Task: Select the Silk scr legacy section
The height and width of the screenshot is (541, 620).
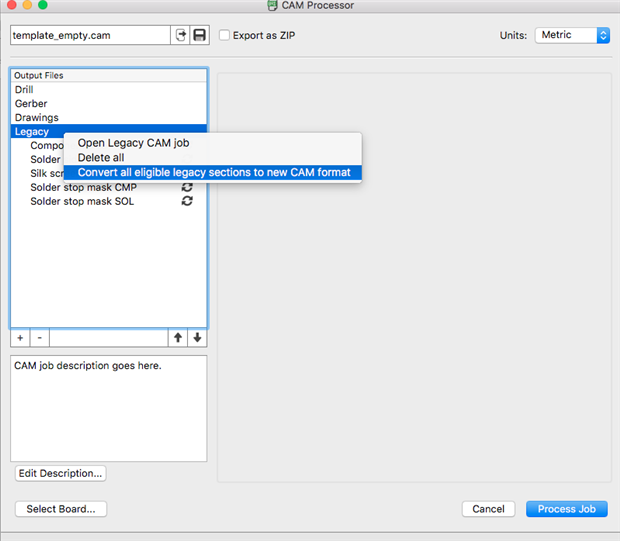Action: coord(46,173)
